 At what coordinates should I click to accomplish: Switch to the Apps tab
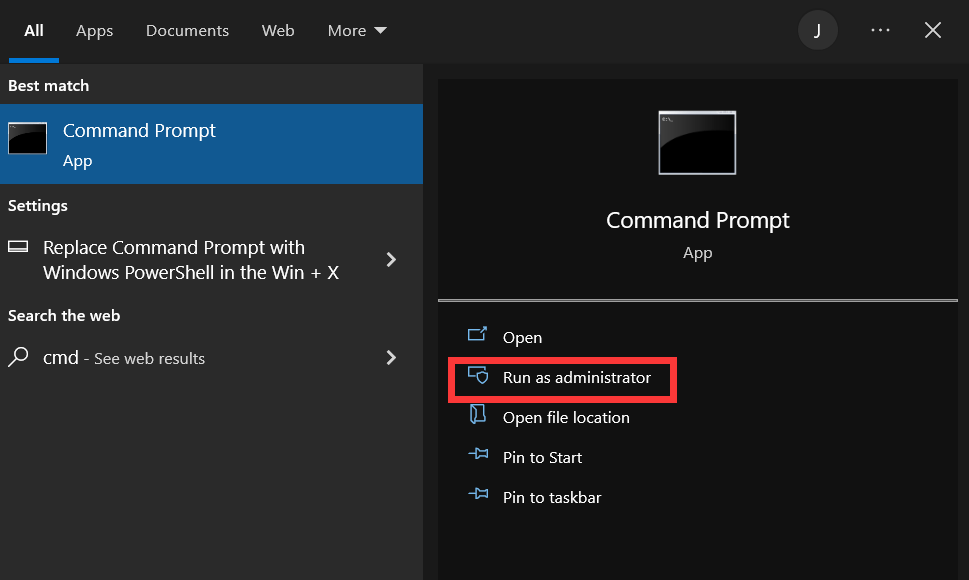coord(95,31)
